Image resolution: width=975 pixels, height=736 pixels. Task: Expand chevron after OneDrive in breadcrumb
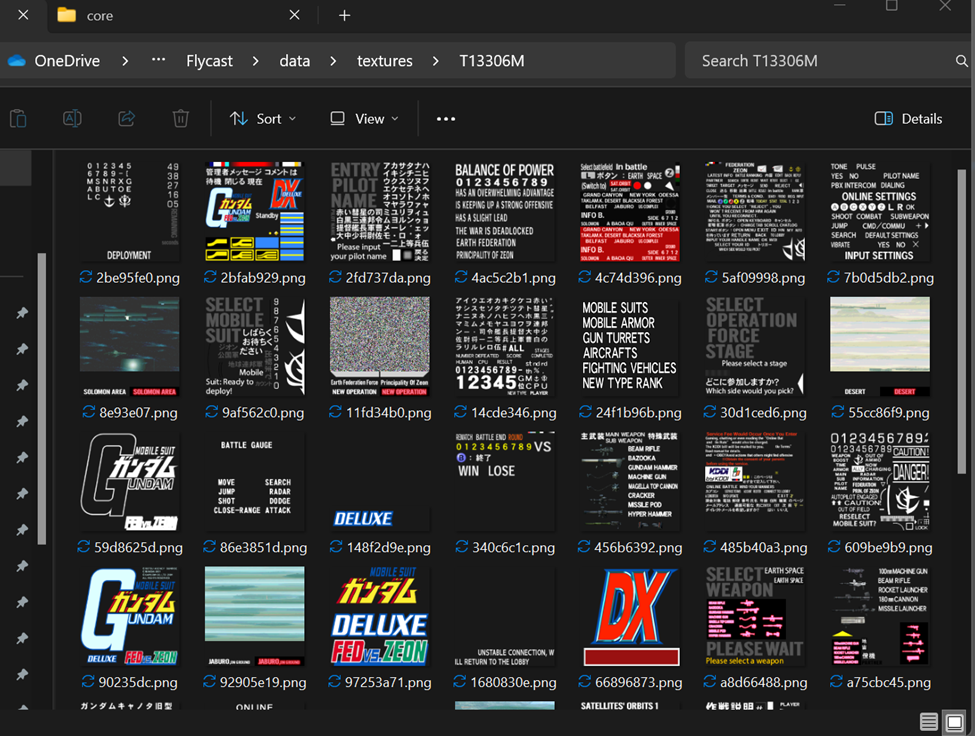point(125,61)
